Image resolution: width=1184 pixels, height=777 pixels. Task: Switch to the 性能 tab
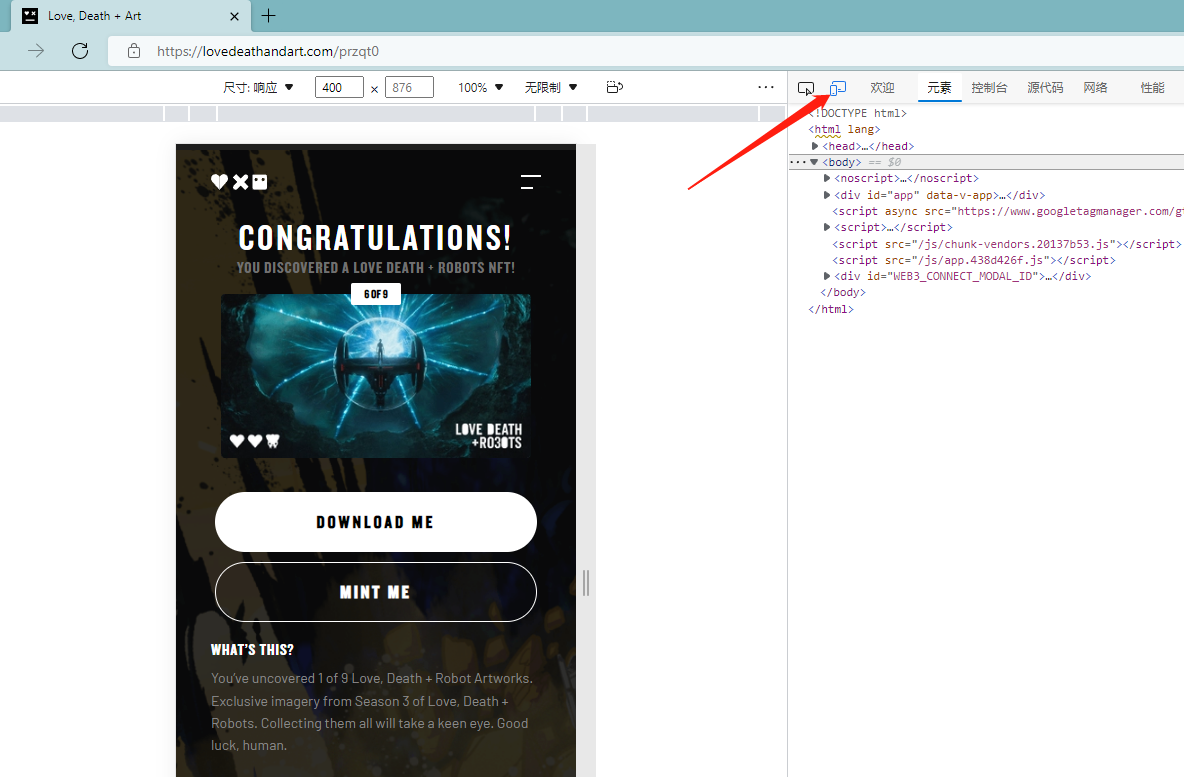(x=1152, y=88)
